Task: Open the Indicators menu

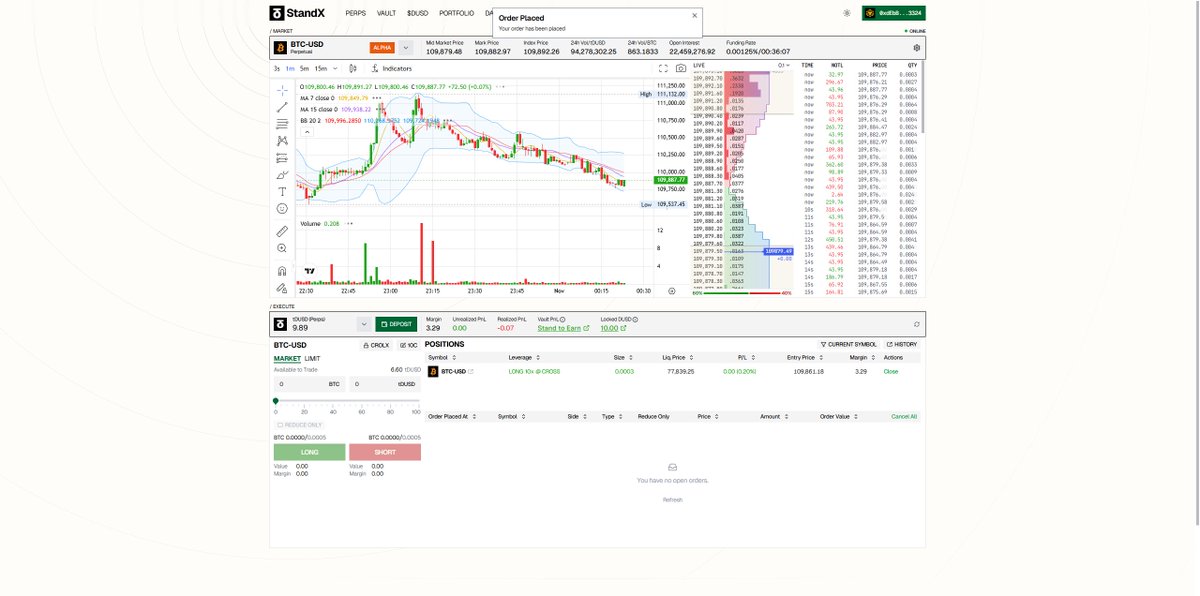Action: [x=391, y=69]
